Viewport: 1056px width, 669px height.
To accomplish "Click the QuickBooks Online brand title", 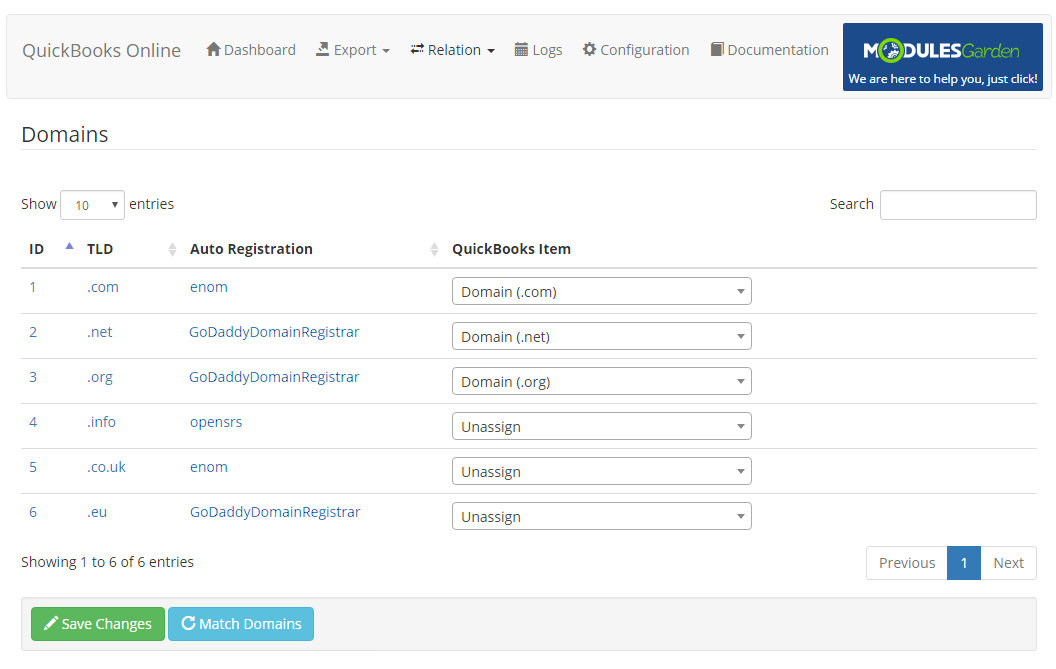I will (x=101, y=51).
